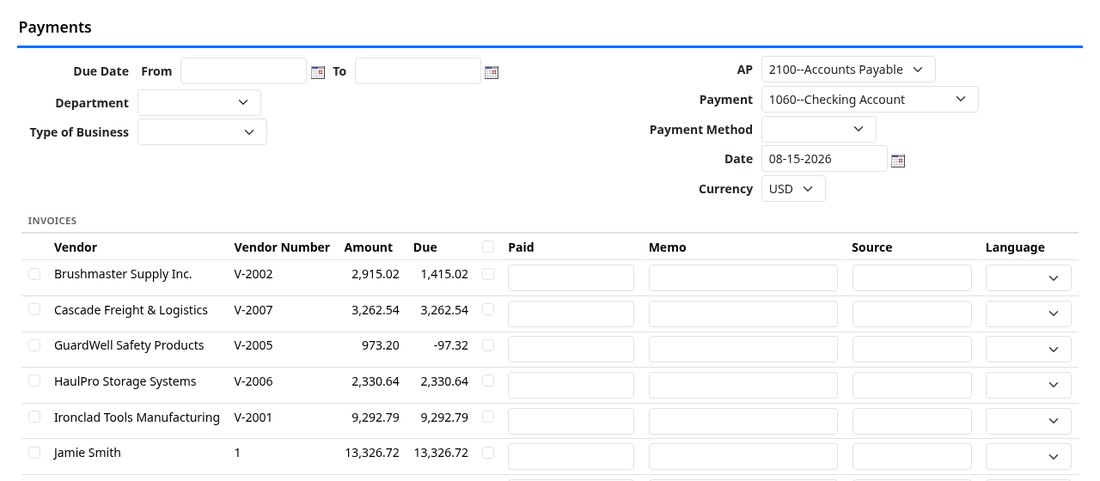1100x481 pixels.
Task: Click the amount 2,915.02
Action: [375, 274]
